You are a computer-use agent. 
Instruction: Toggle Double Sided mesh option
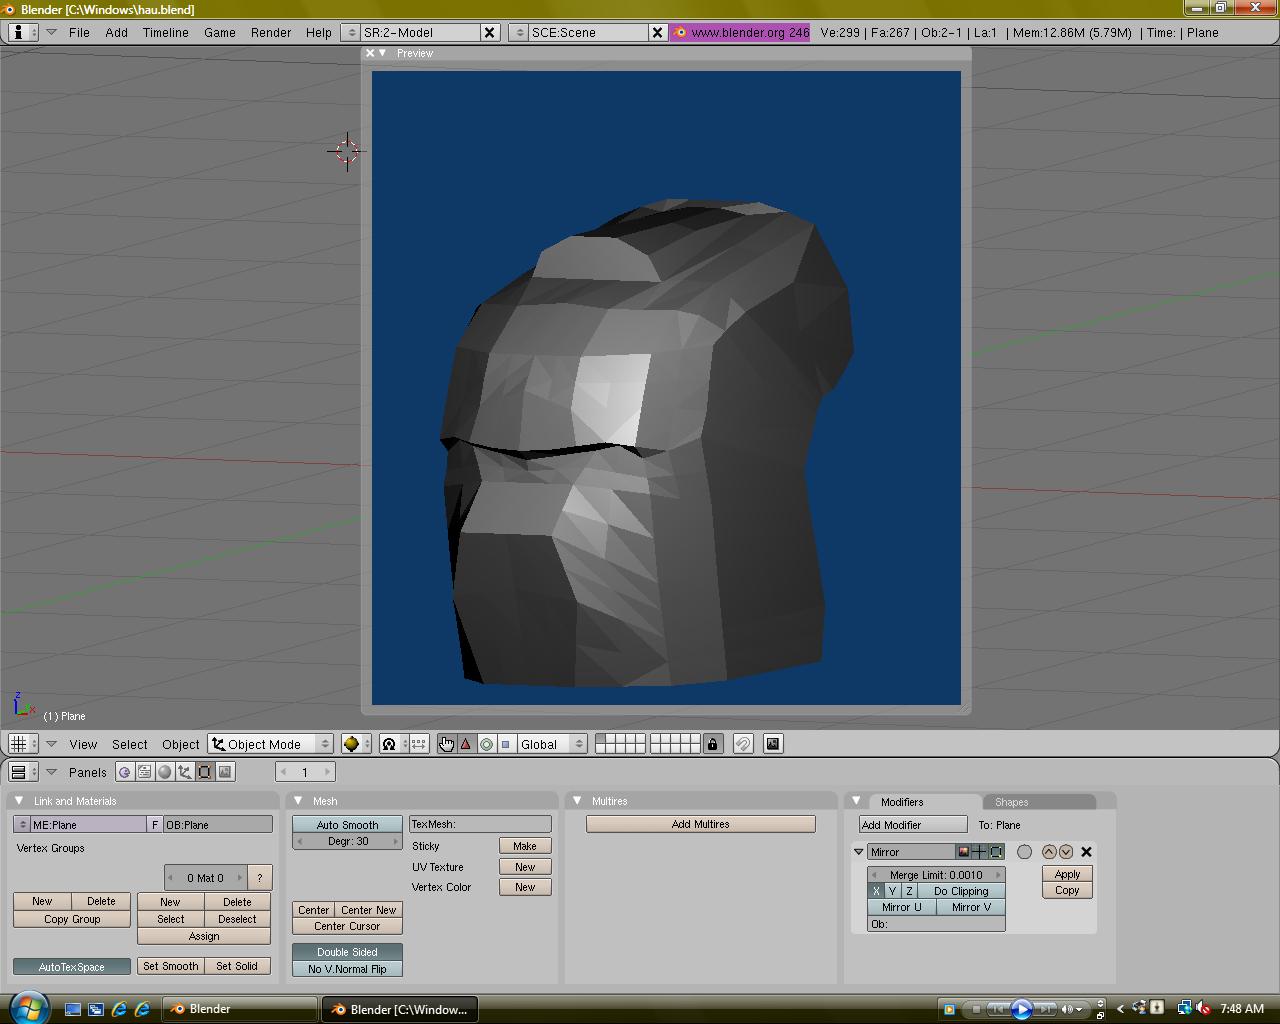[347, 952]
